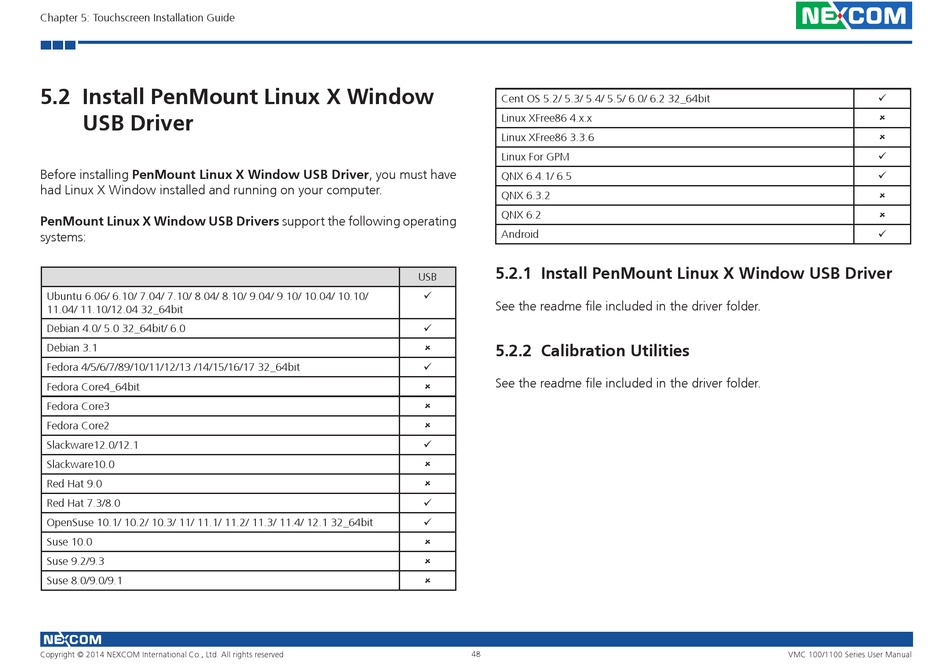
Task: Click the cross mark for Suse 9.2/9.3
Action: (427, 561)
